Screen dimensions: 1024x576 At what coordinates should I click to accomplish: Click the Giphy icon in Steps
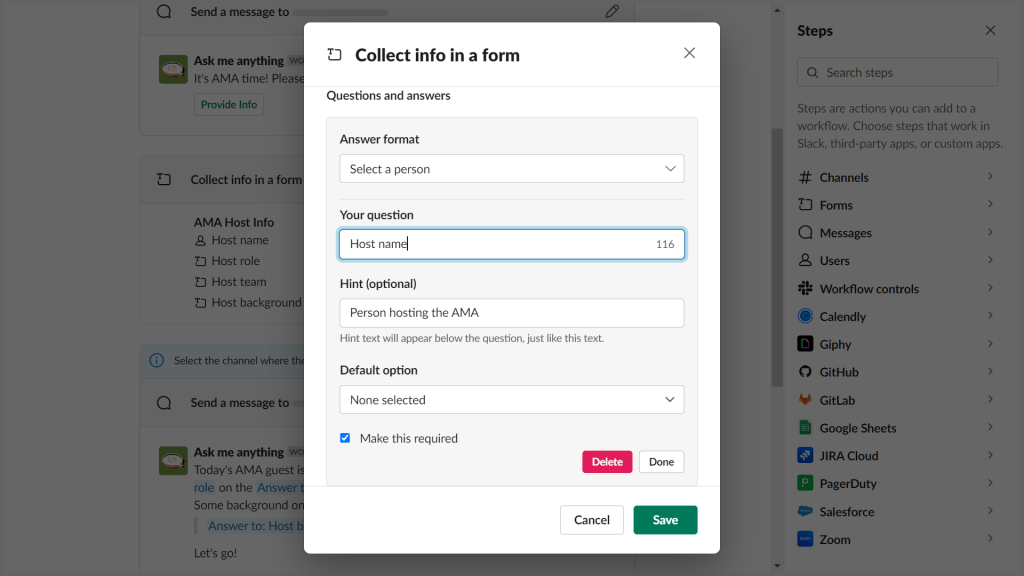(805, 344)
